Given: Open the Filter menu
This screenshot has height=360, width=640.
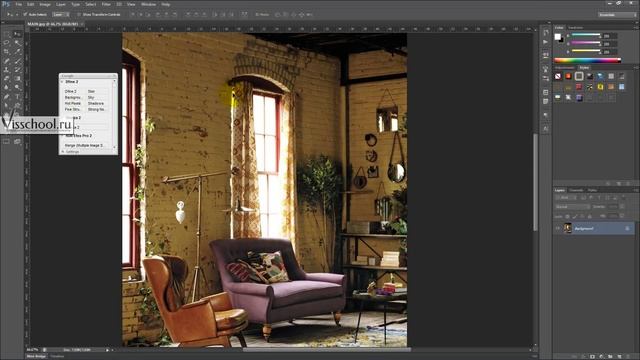Looking at the screenshot, I should [106, 4].
